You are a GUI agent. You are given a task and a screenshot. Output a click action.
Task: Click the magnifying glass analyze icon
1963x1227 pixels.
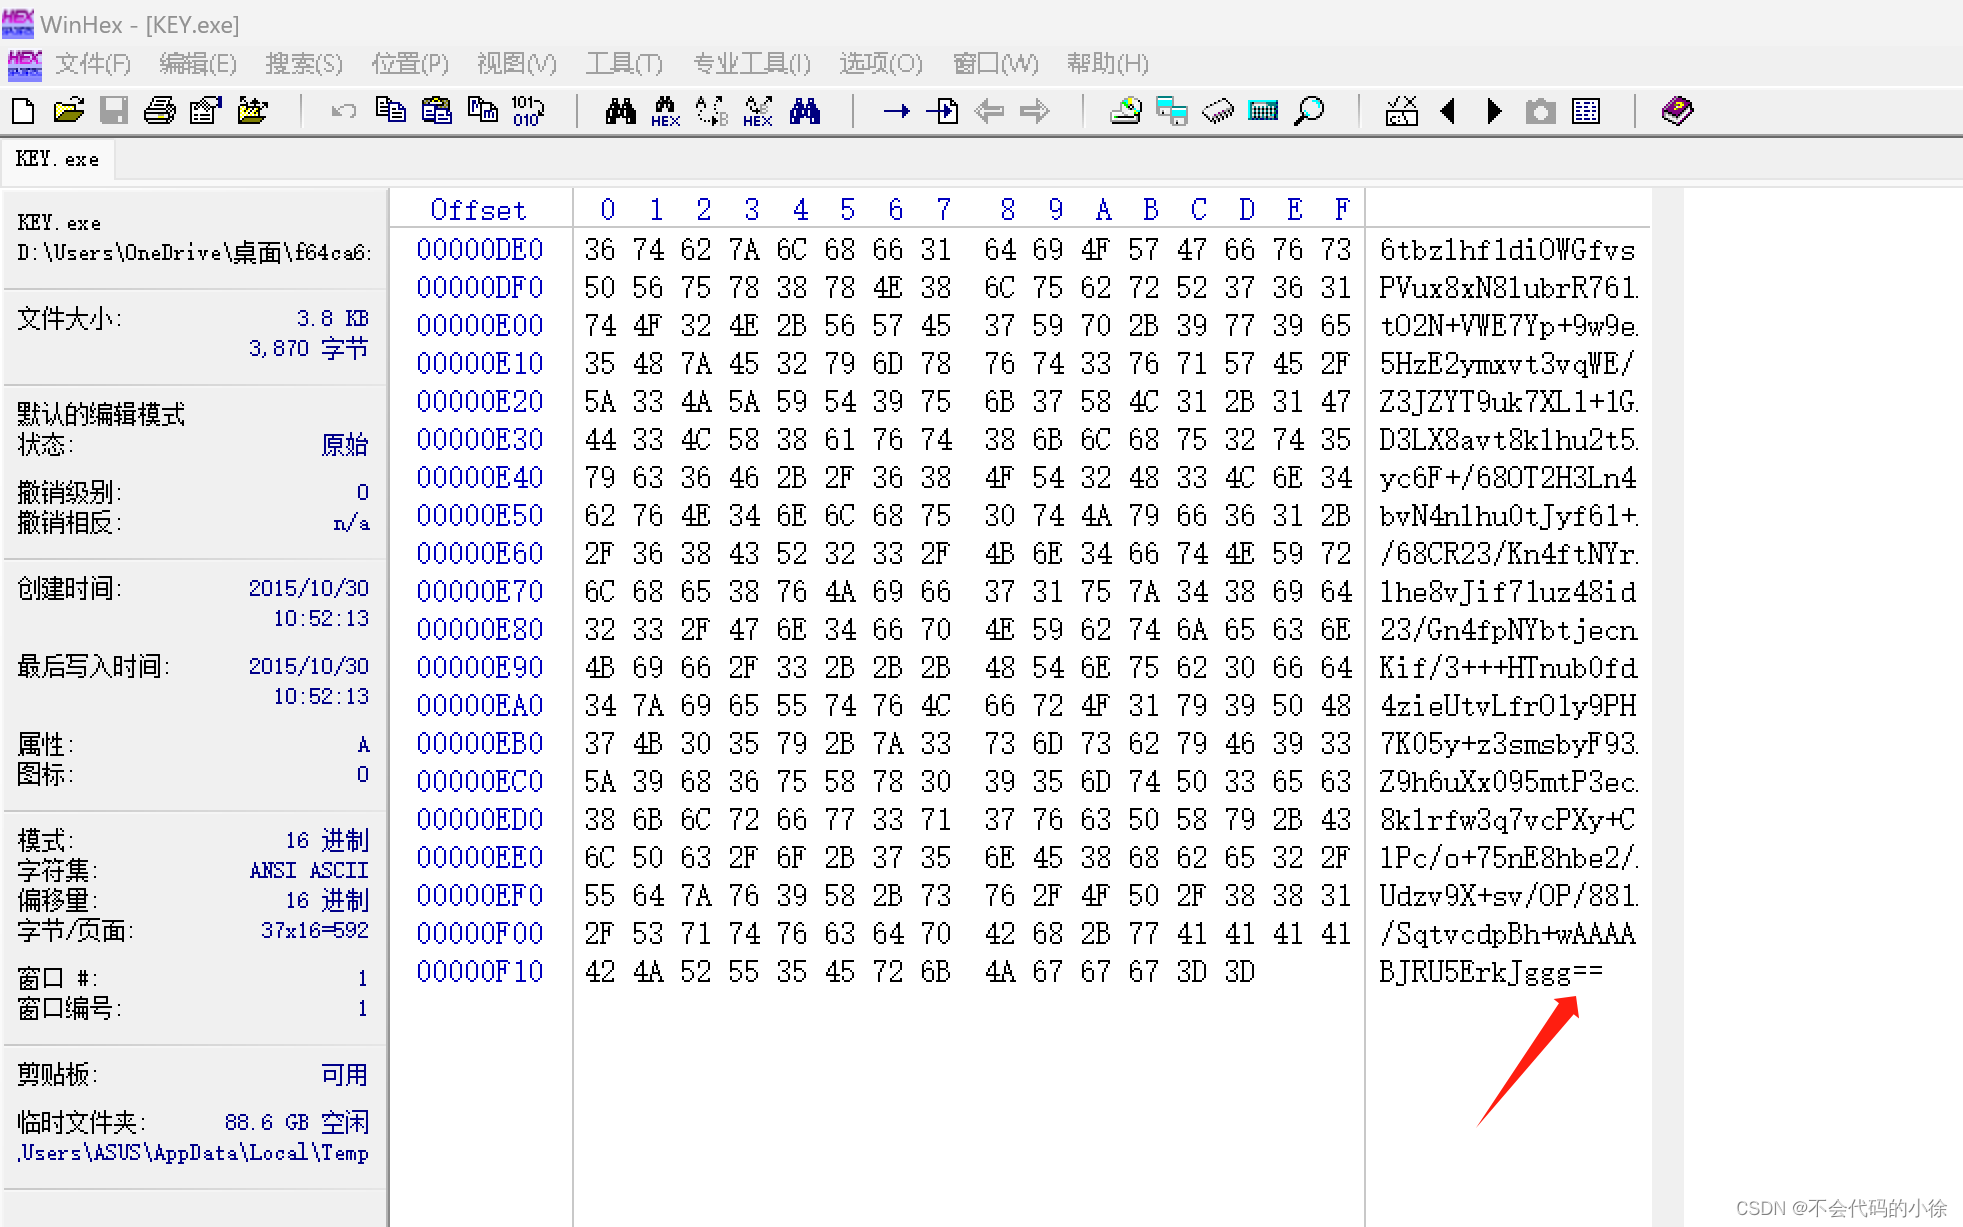[x=1309, y=111]
